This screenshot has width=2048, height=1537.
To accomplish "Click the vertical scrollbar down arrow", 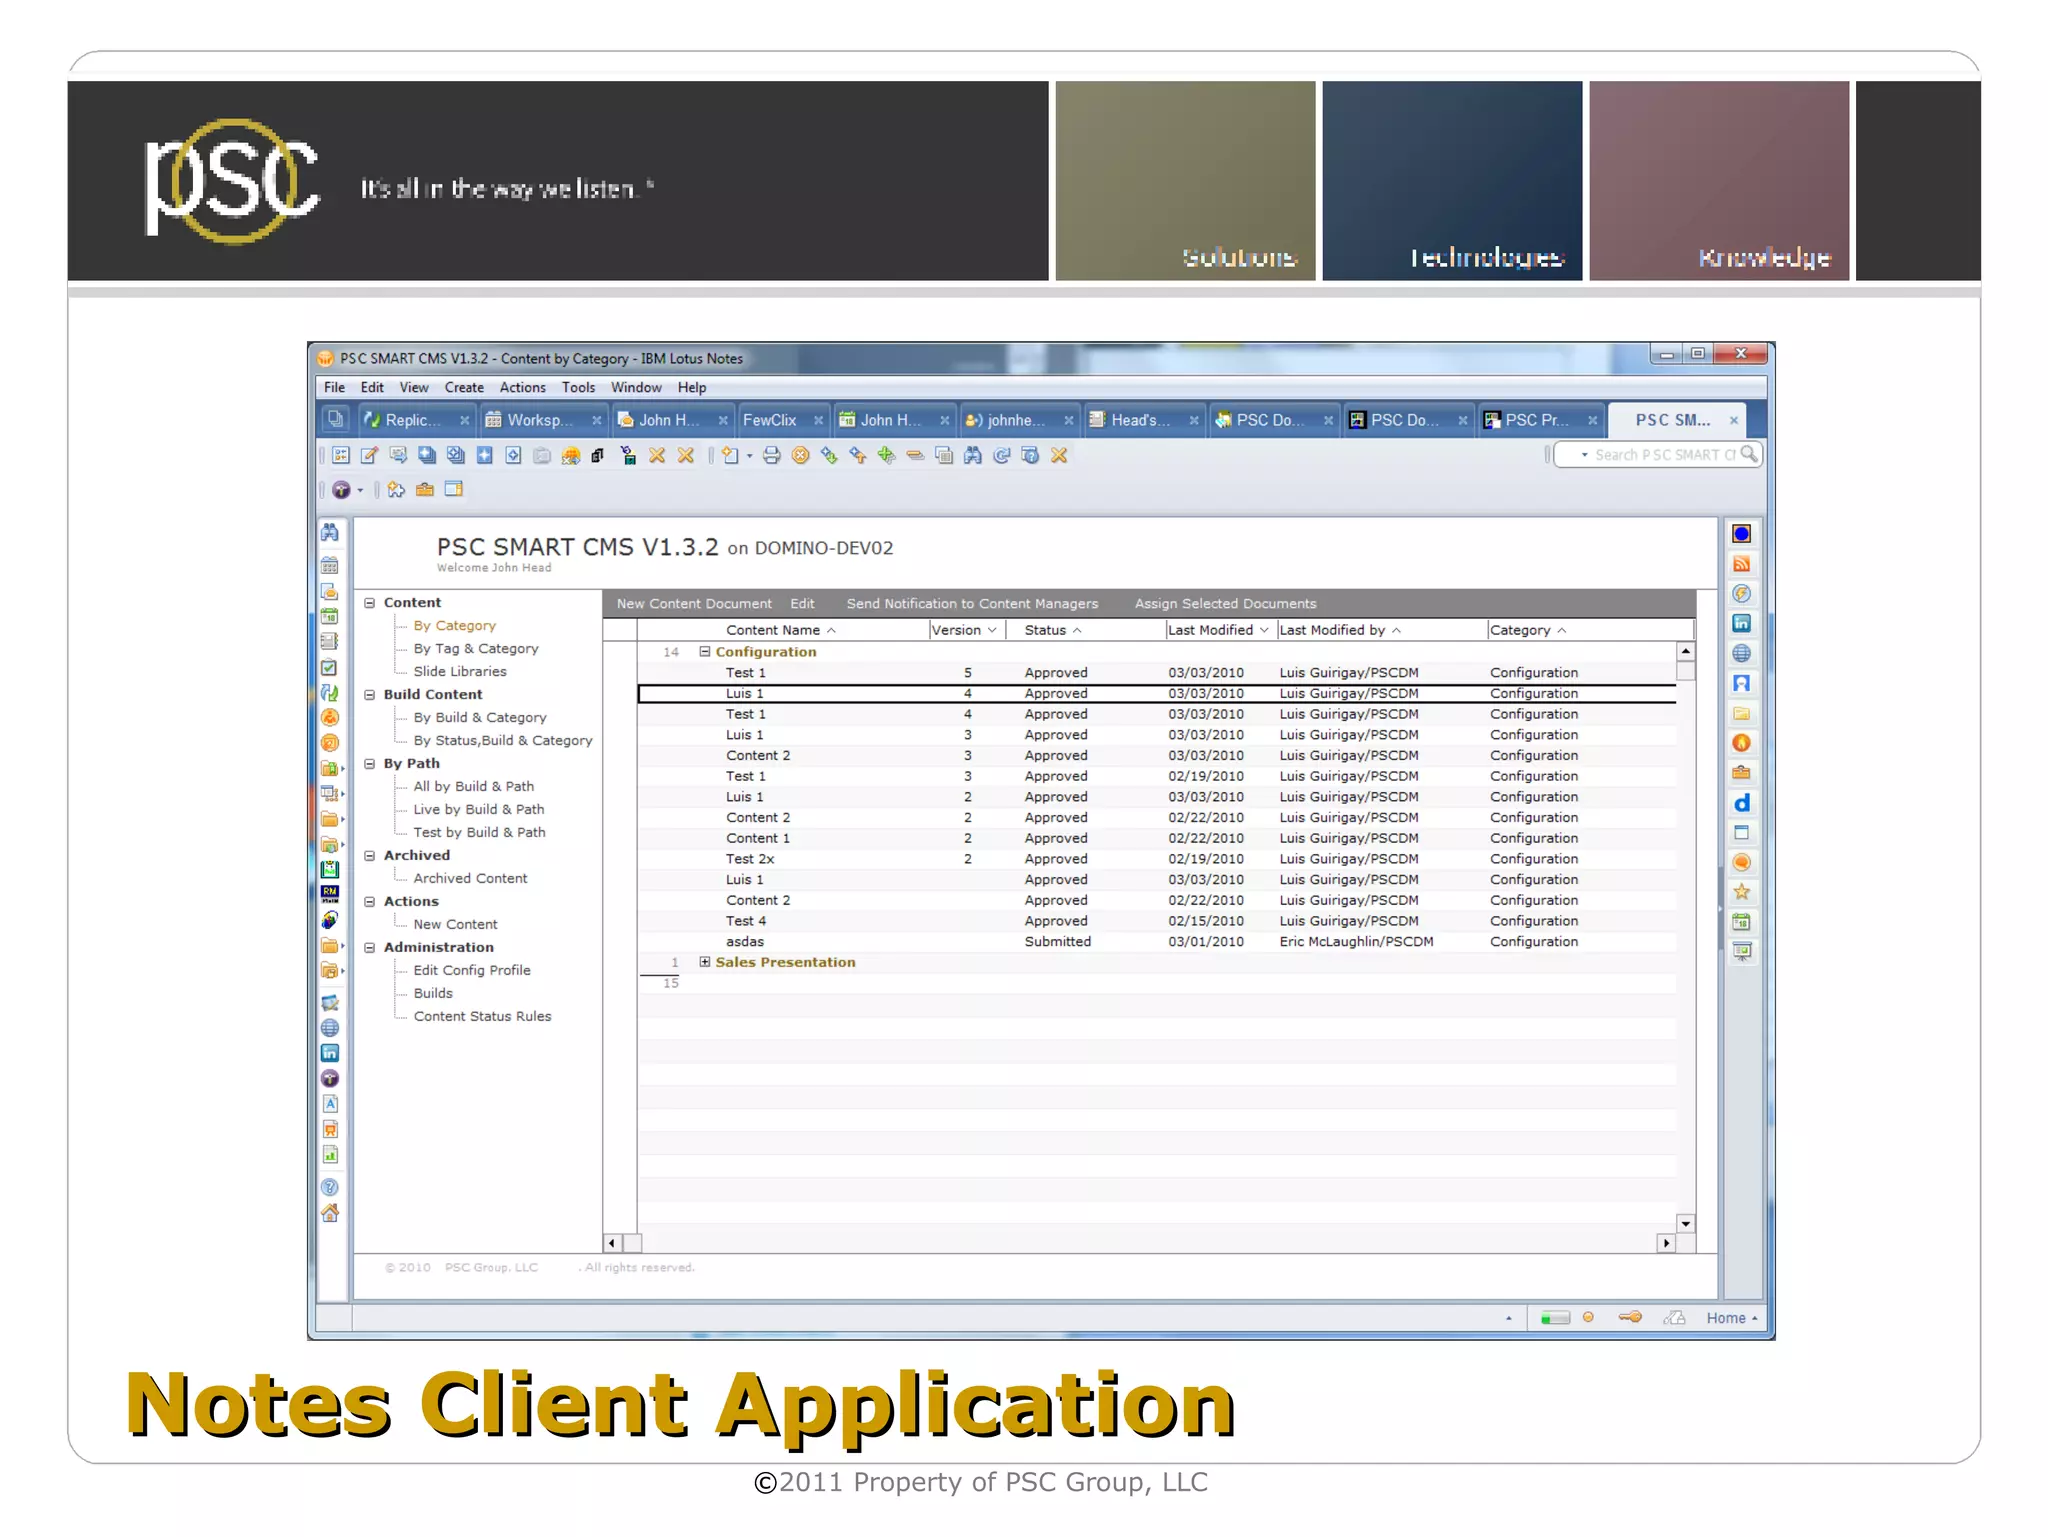I will [x=1685, y=1224].
